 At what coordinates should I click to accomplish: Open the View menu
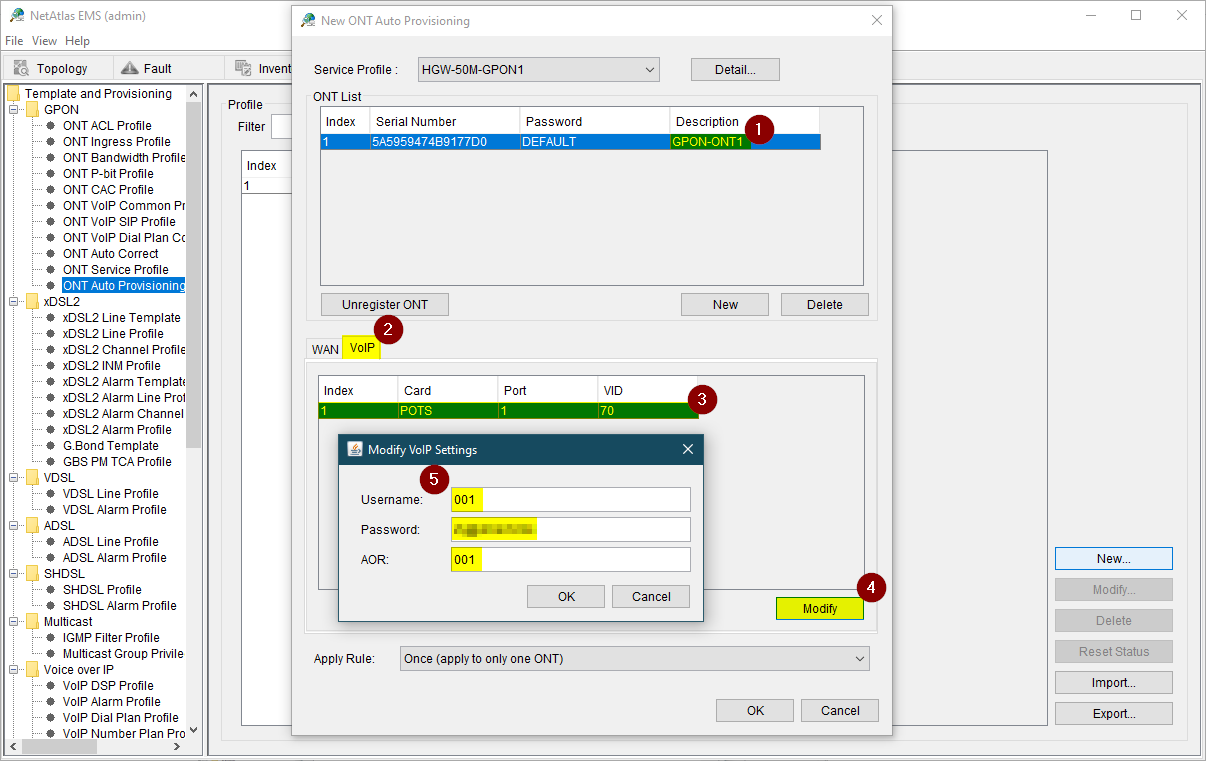click(44, 41)
